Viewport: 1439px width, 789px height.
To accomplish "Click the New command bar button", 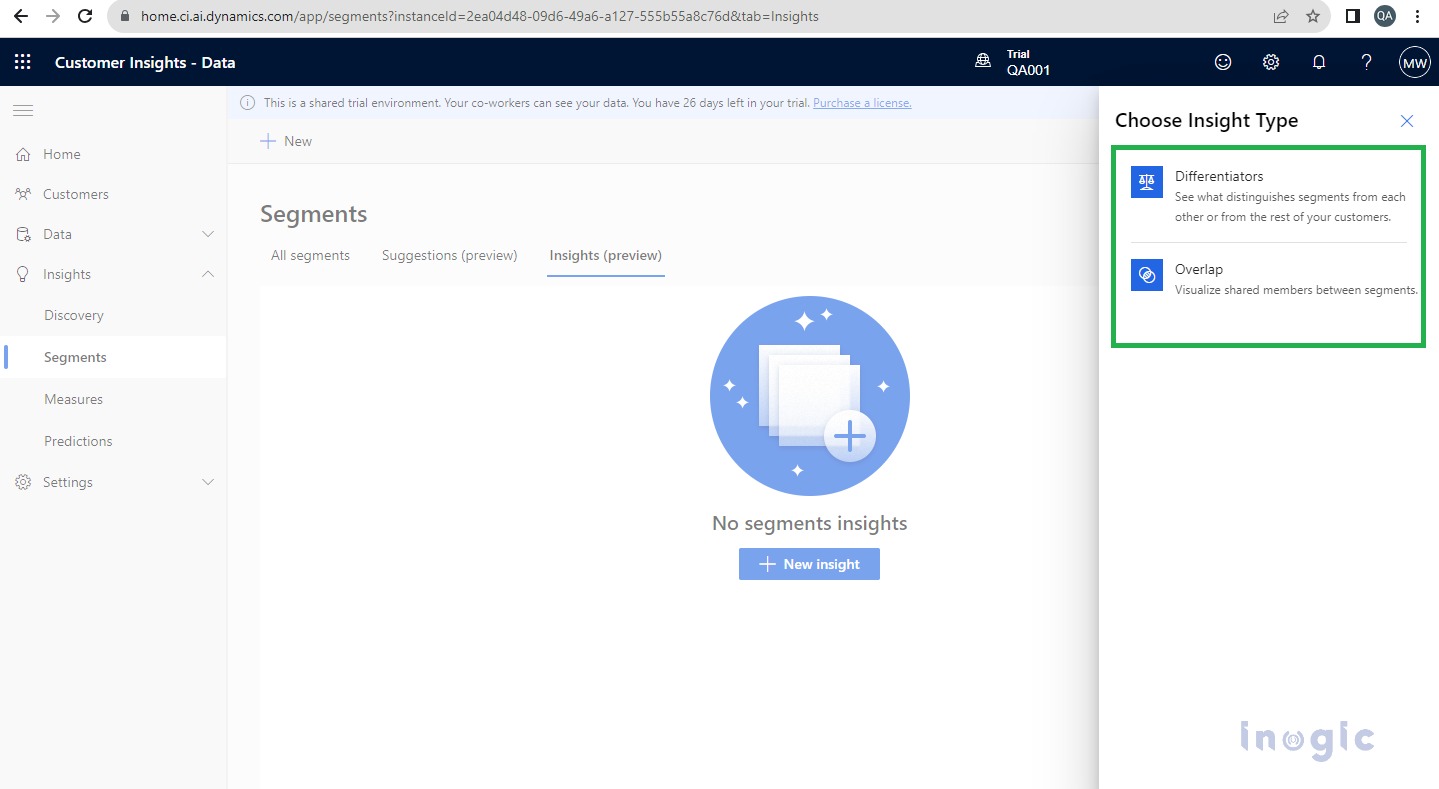I will (x=286, y=141).
